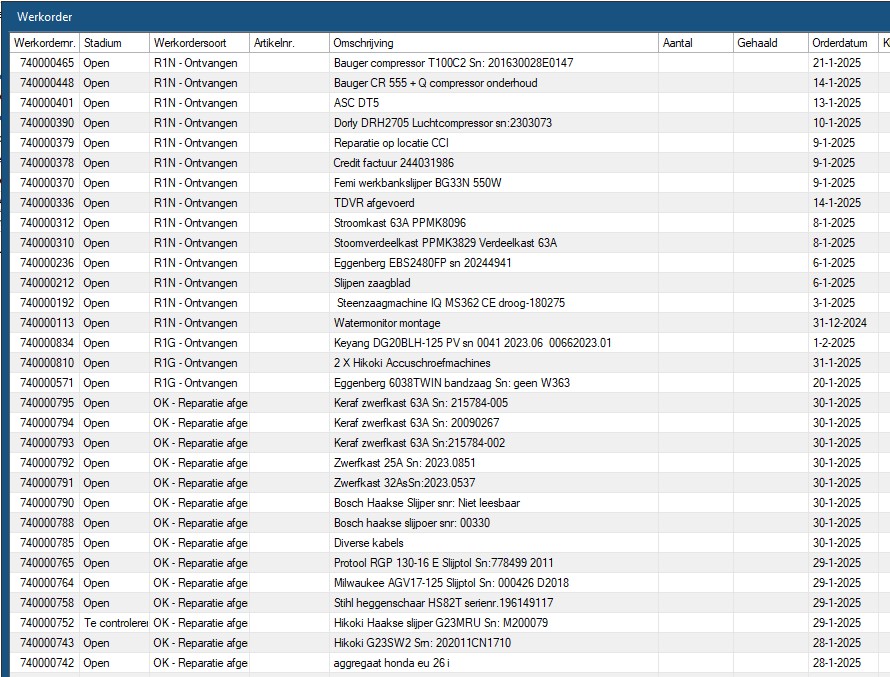Click the 'ASC DT5' description
The image size is (890, 677).
[356, 103]
